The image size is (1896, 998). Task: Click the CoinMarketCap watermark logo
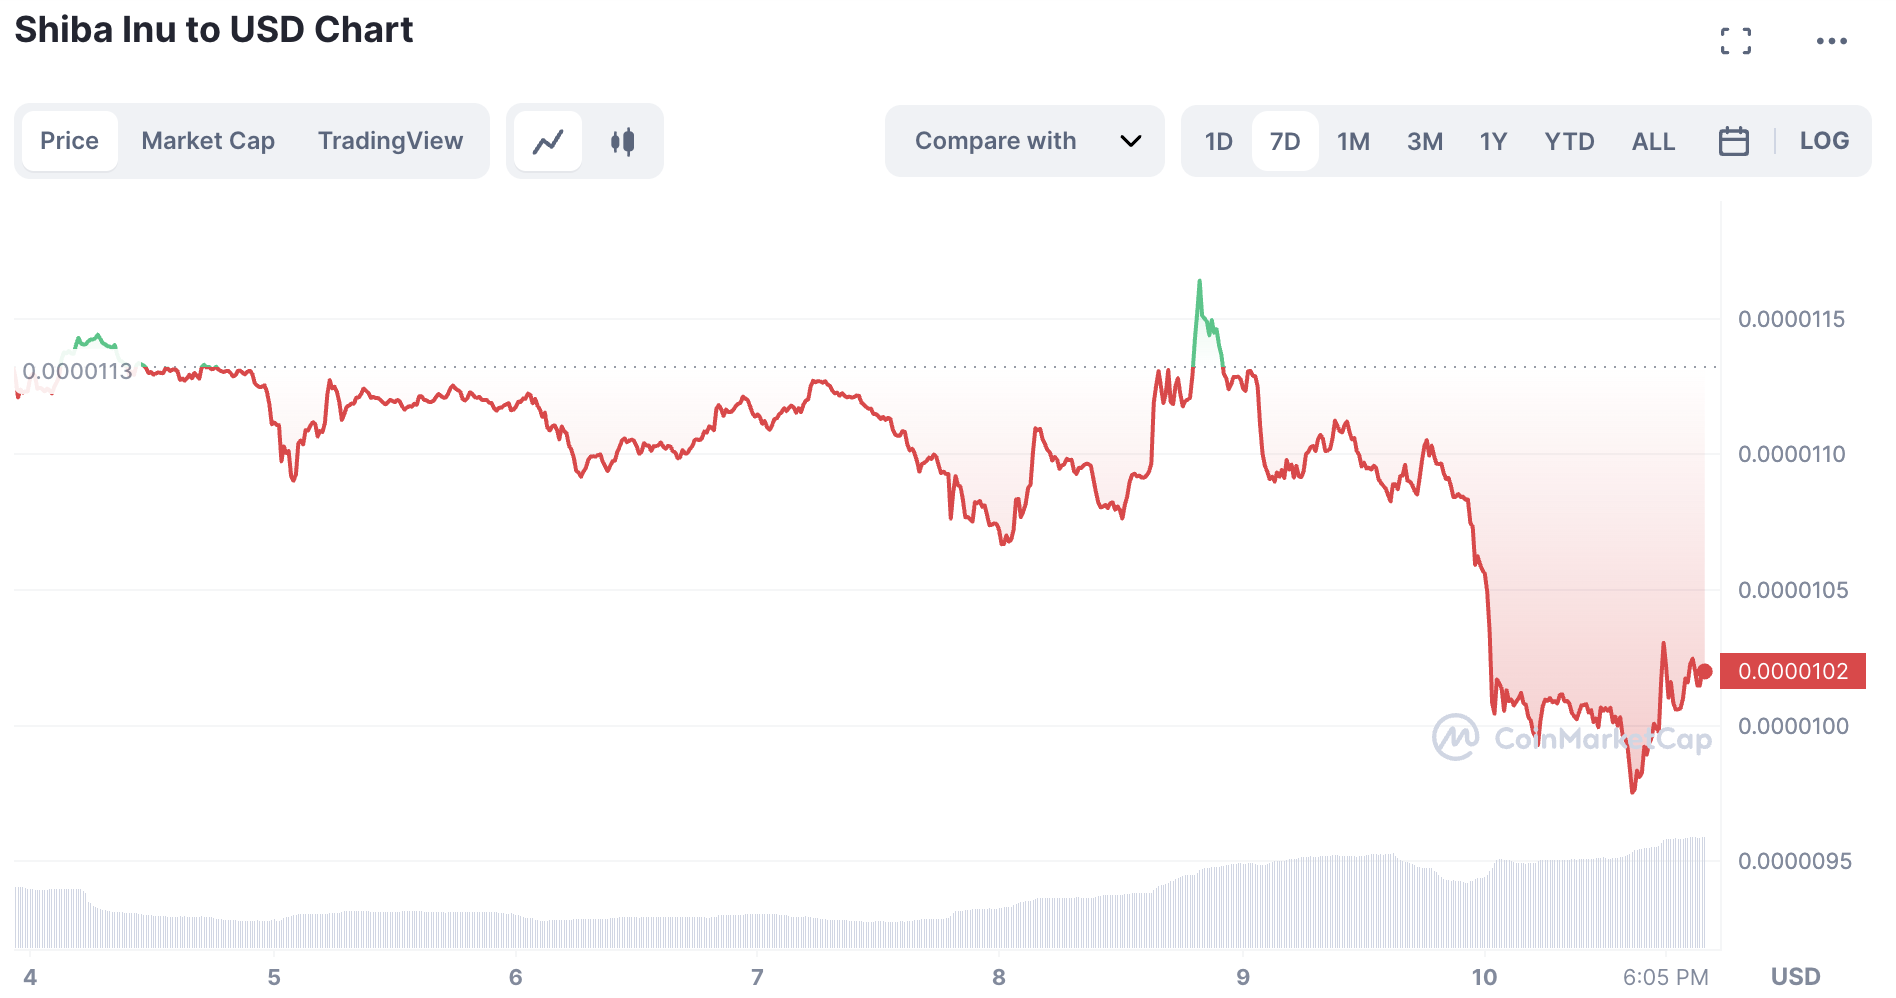point(1456,738)
